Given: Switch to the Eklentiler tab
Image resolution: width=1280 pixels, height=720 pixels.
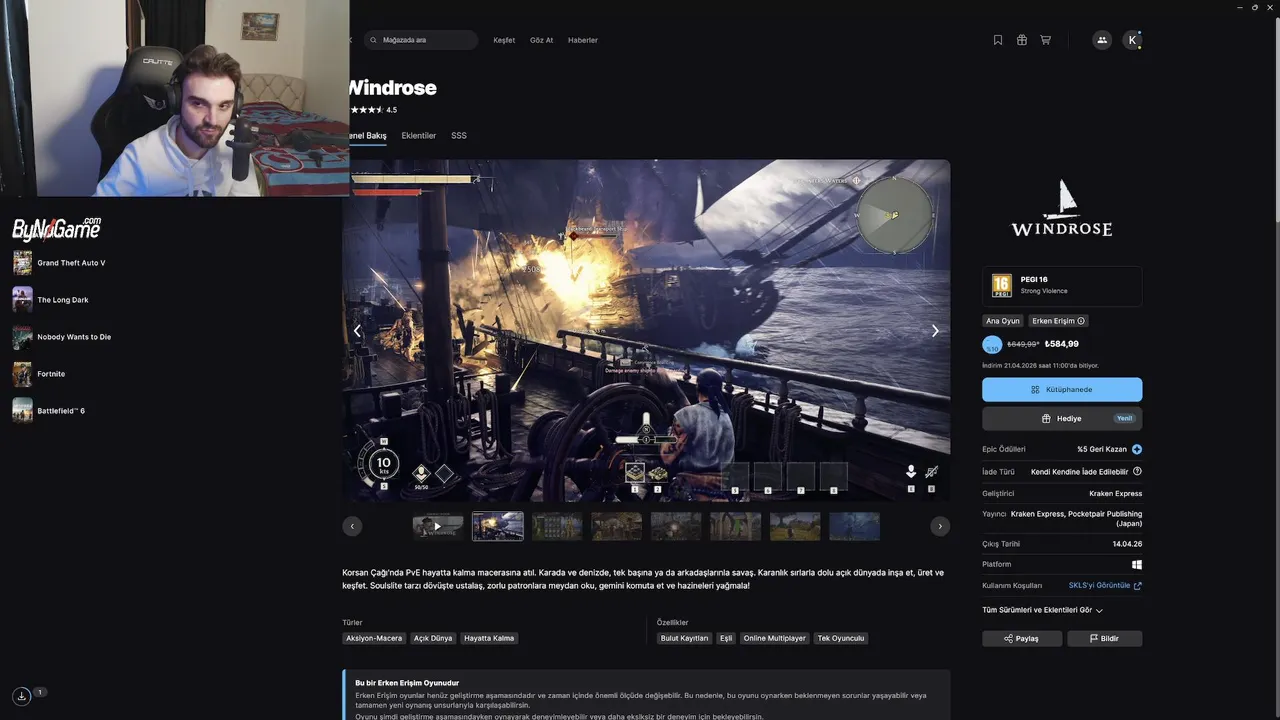Looking at the screenshot, I should click(419, 136).
